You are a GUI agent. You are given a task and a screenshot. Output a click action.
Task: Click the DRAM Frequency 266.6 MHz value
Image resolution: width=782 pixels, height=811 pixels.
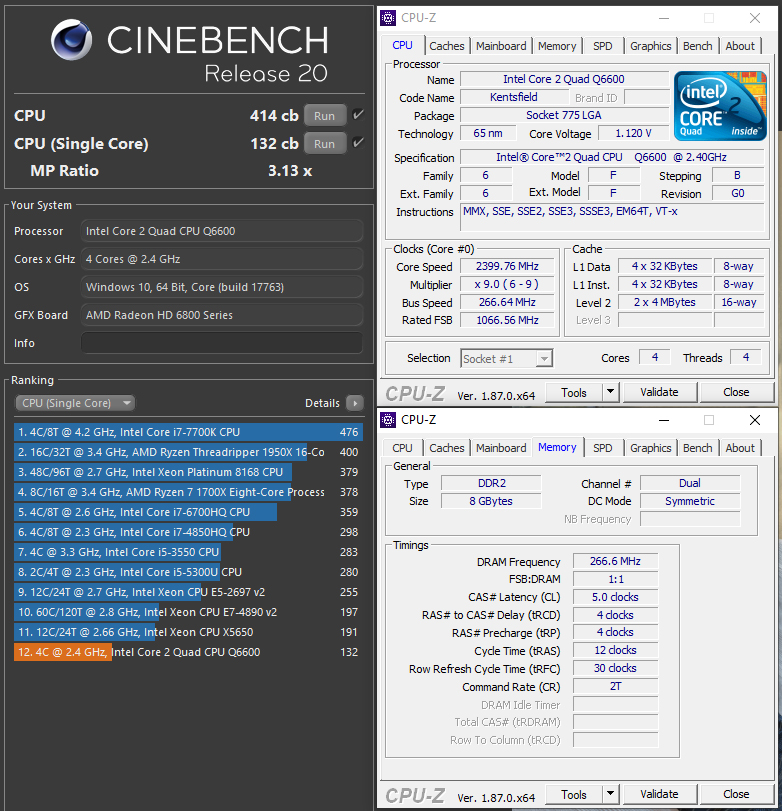[x=615, y=561]
